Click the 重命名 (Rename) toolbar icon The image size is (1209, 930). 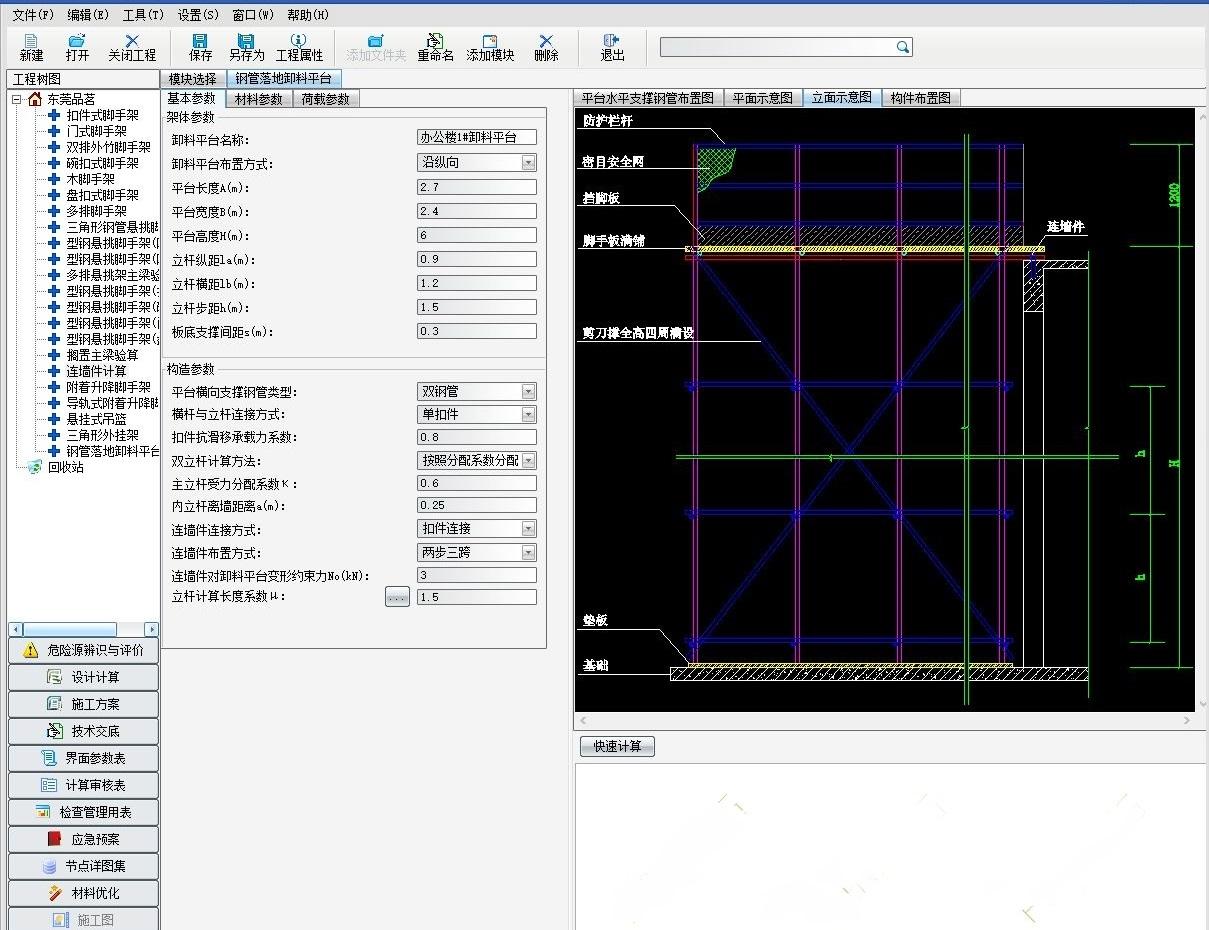(435, 47)
